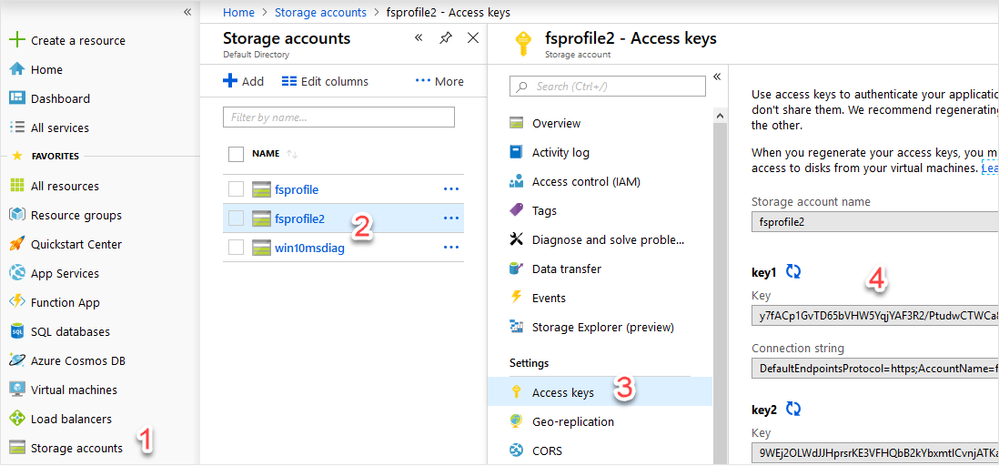Click the Filter by name input field
This screenshot has width=999, height=467.
339,117
